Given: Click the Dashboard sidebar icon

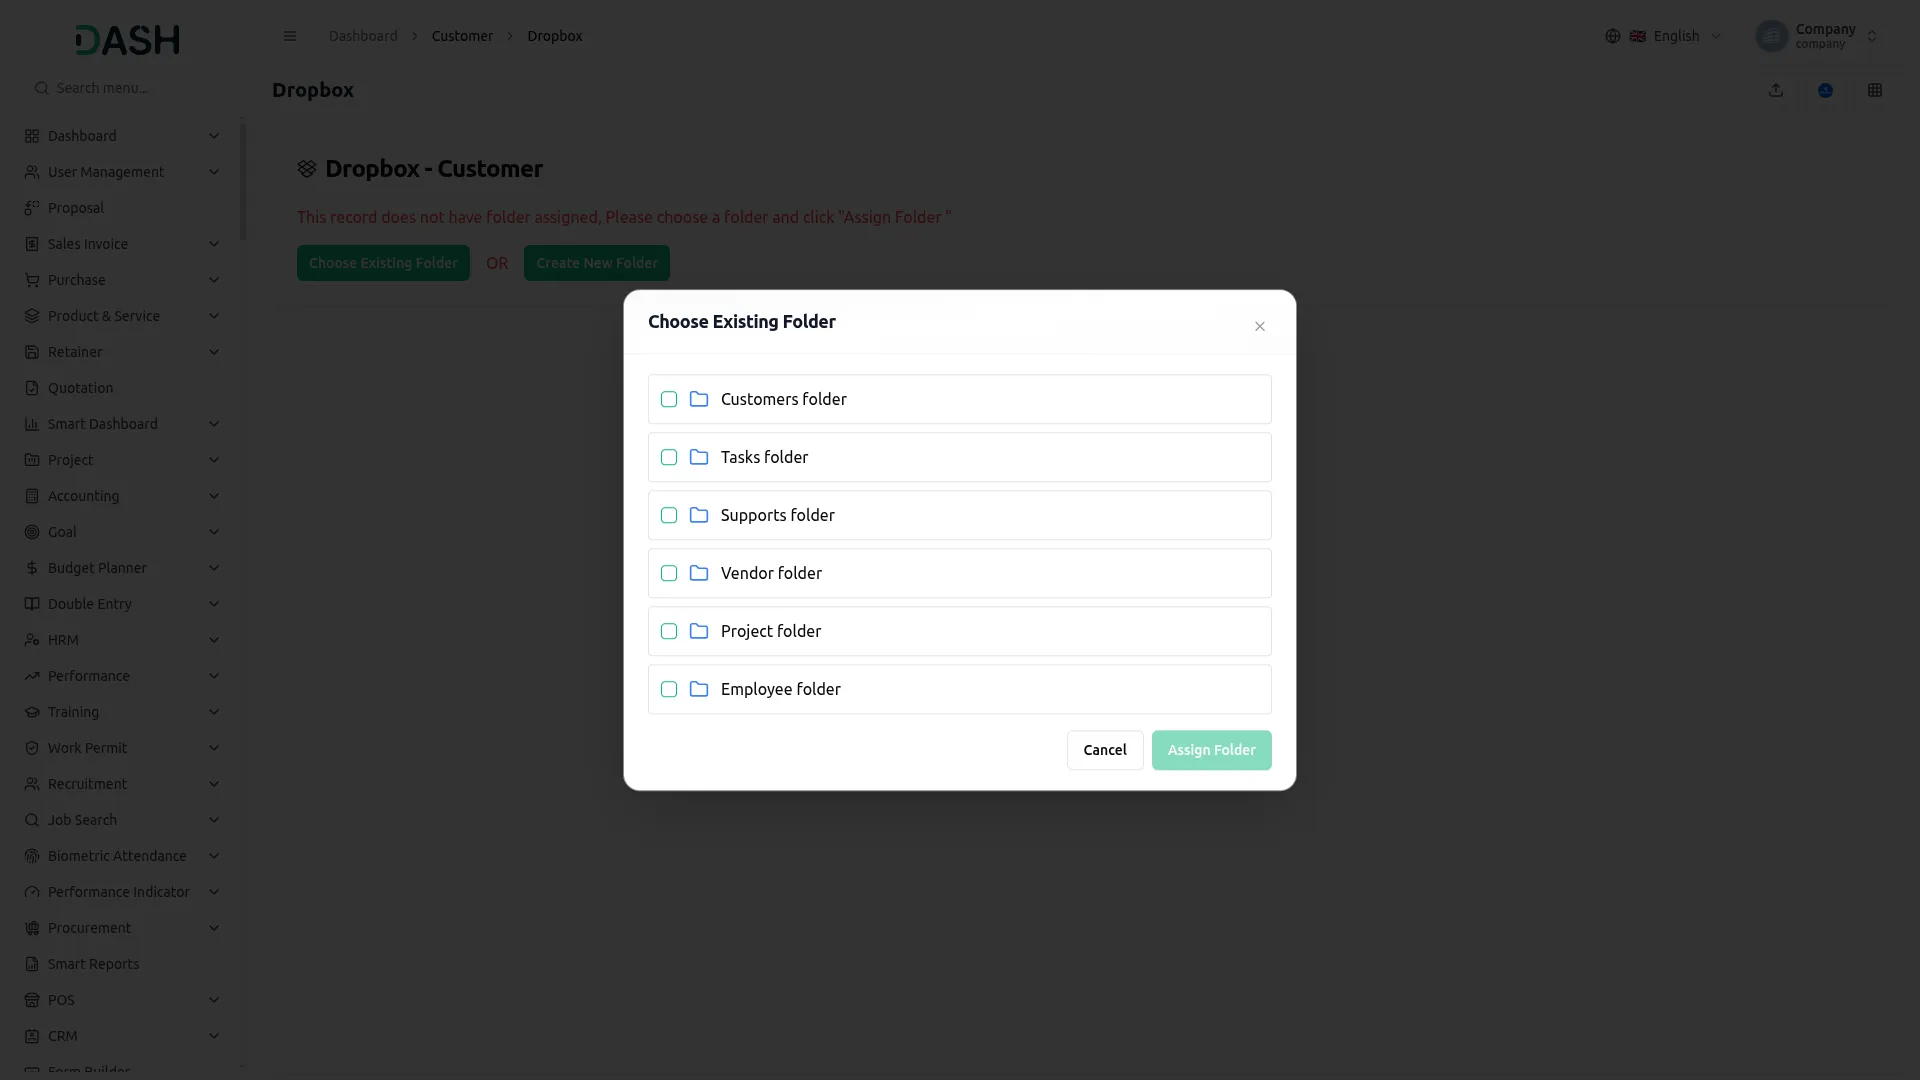Looking at the screenshot, I should coord(32,136).
